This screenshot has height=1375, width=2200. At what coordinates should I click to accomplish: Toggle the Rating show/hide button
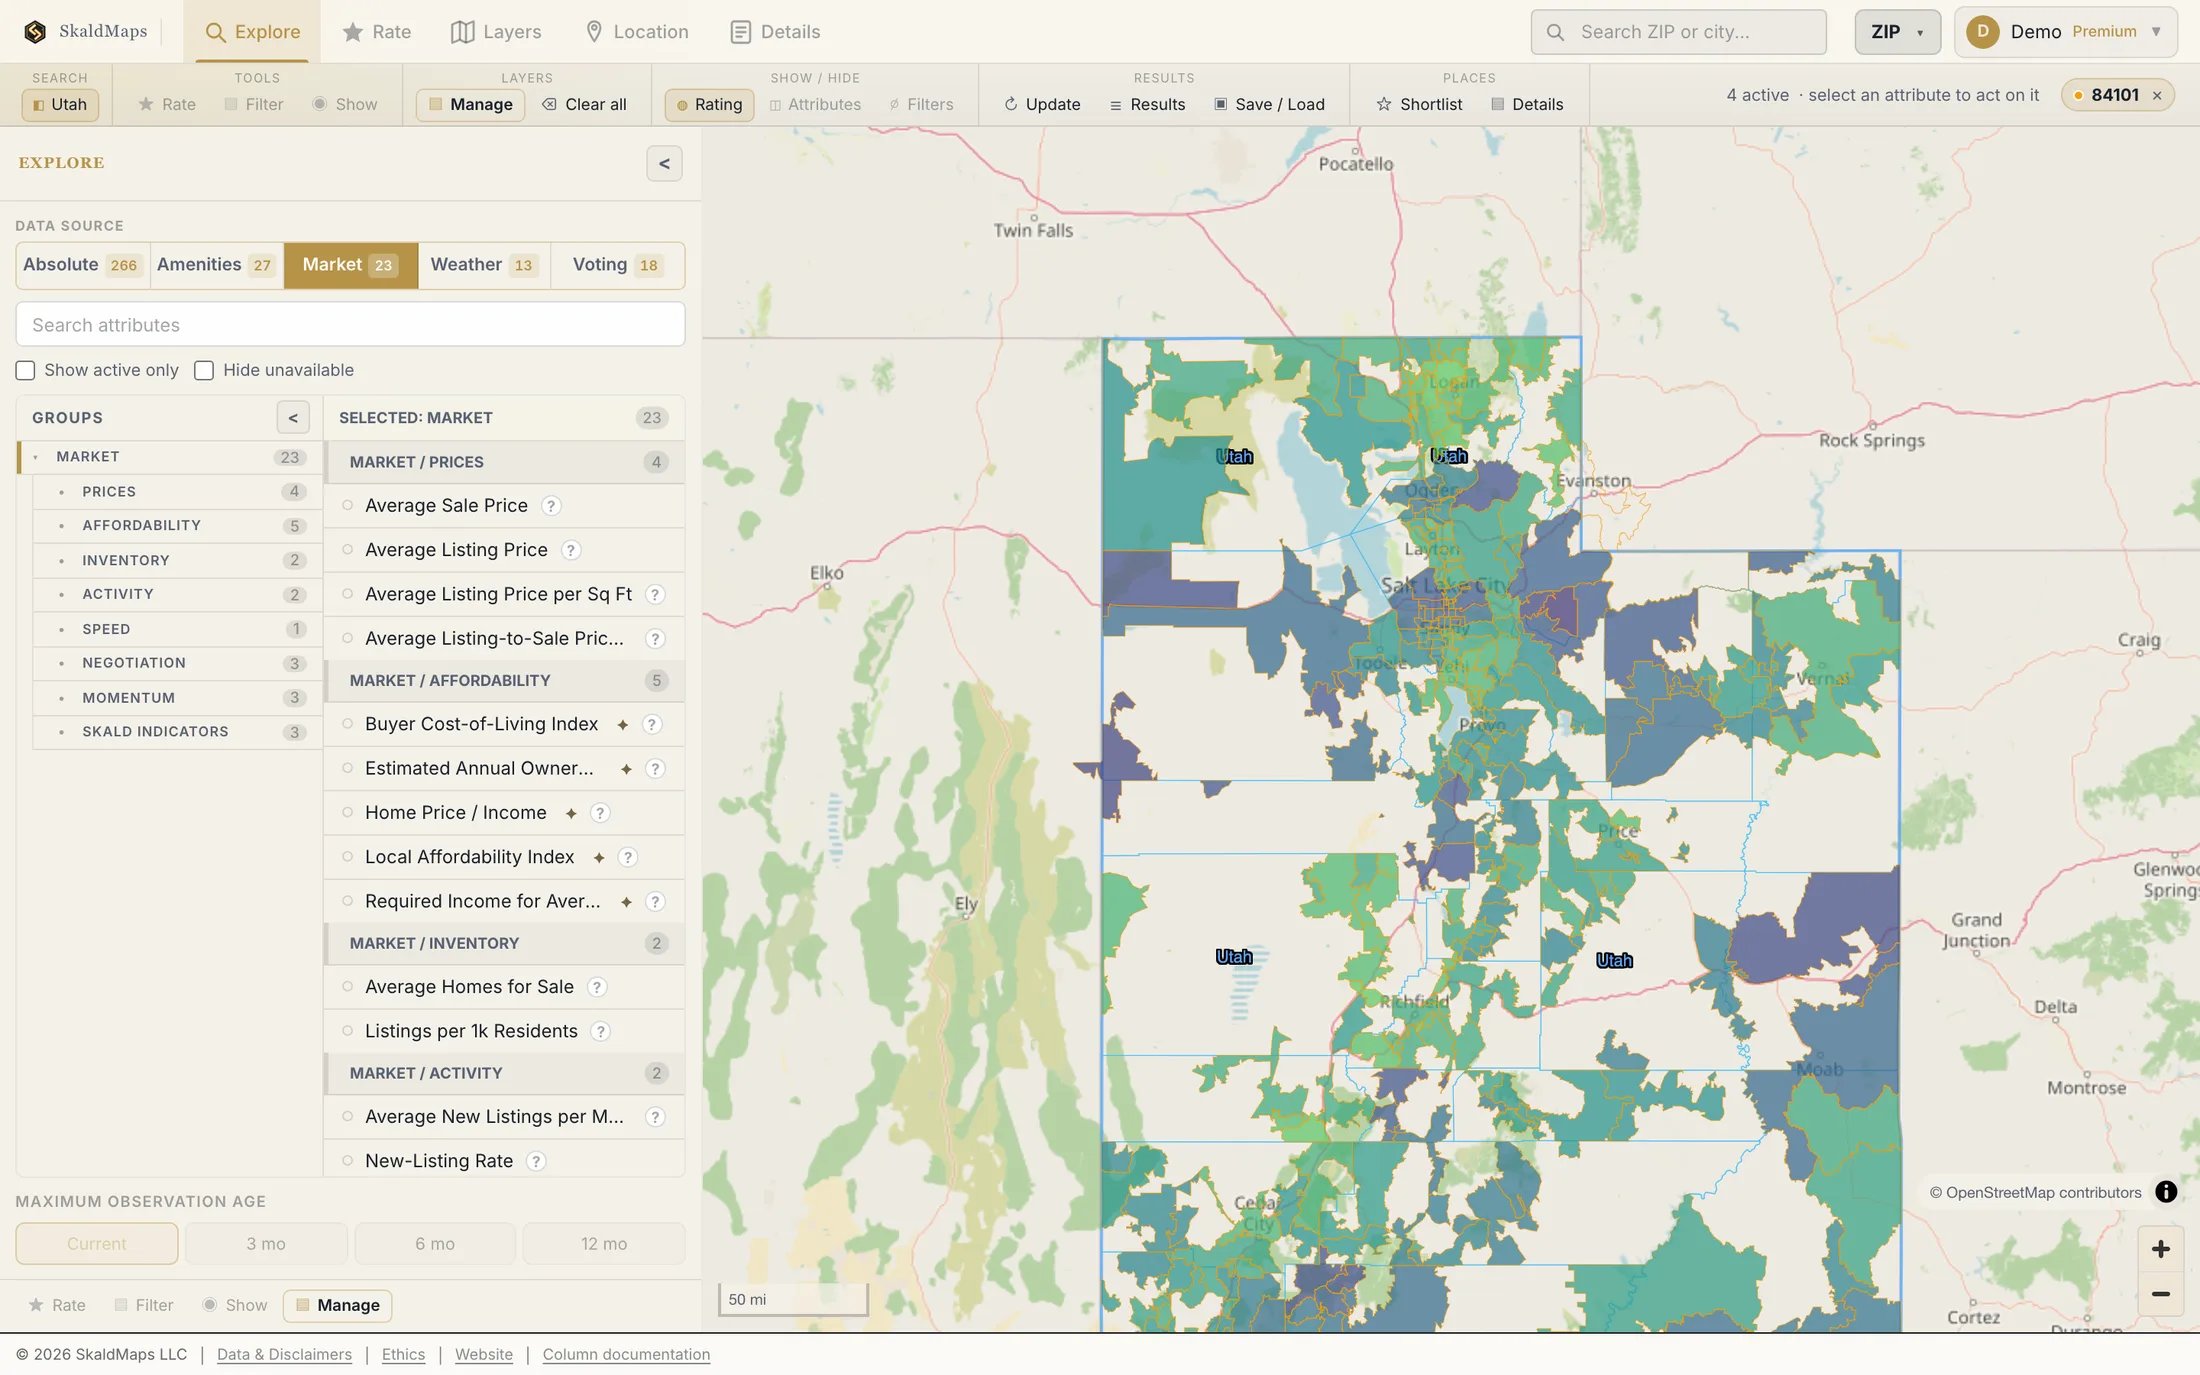(710, 104)
